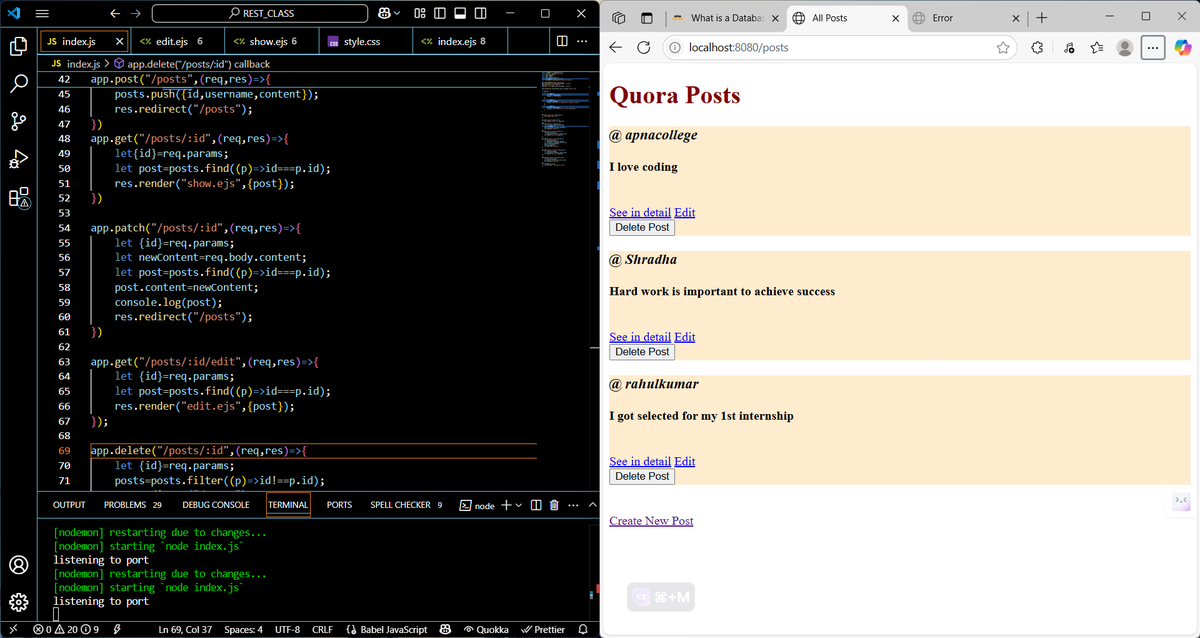Image resolution: width=1200 pixels, height=638 pixels.
Task: Kill terminal with the trash icon
Action: [x=554, y=505]
